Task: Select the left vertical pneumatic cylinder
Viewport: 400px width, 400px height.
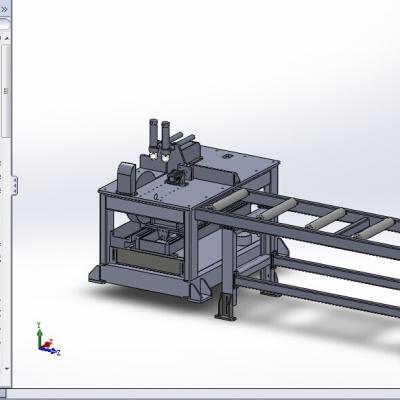Action: point(154,138)
